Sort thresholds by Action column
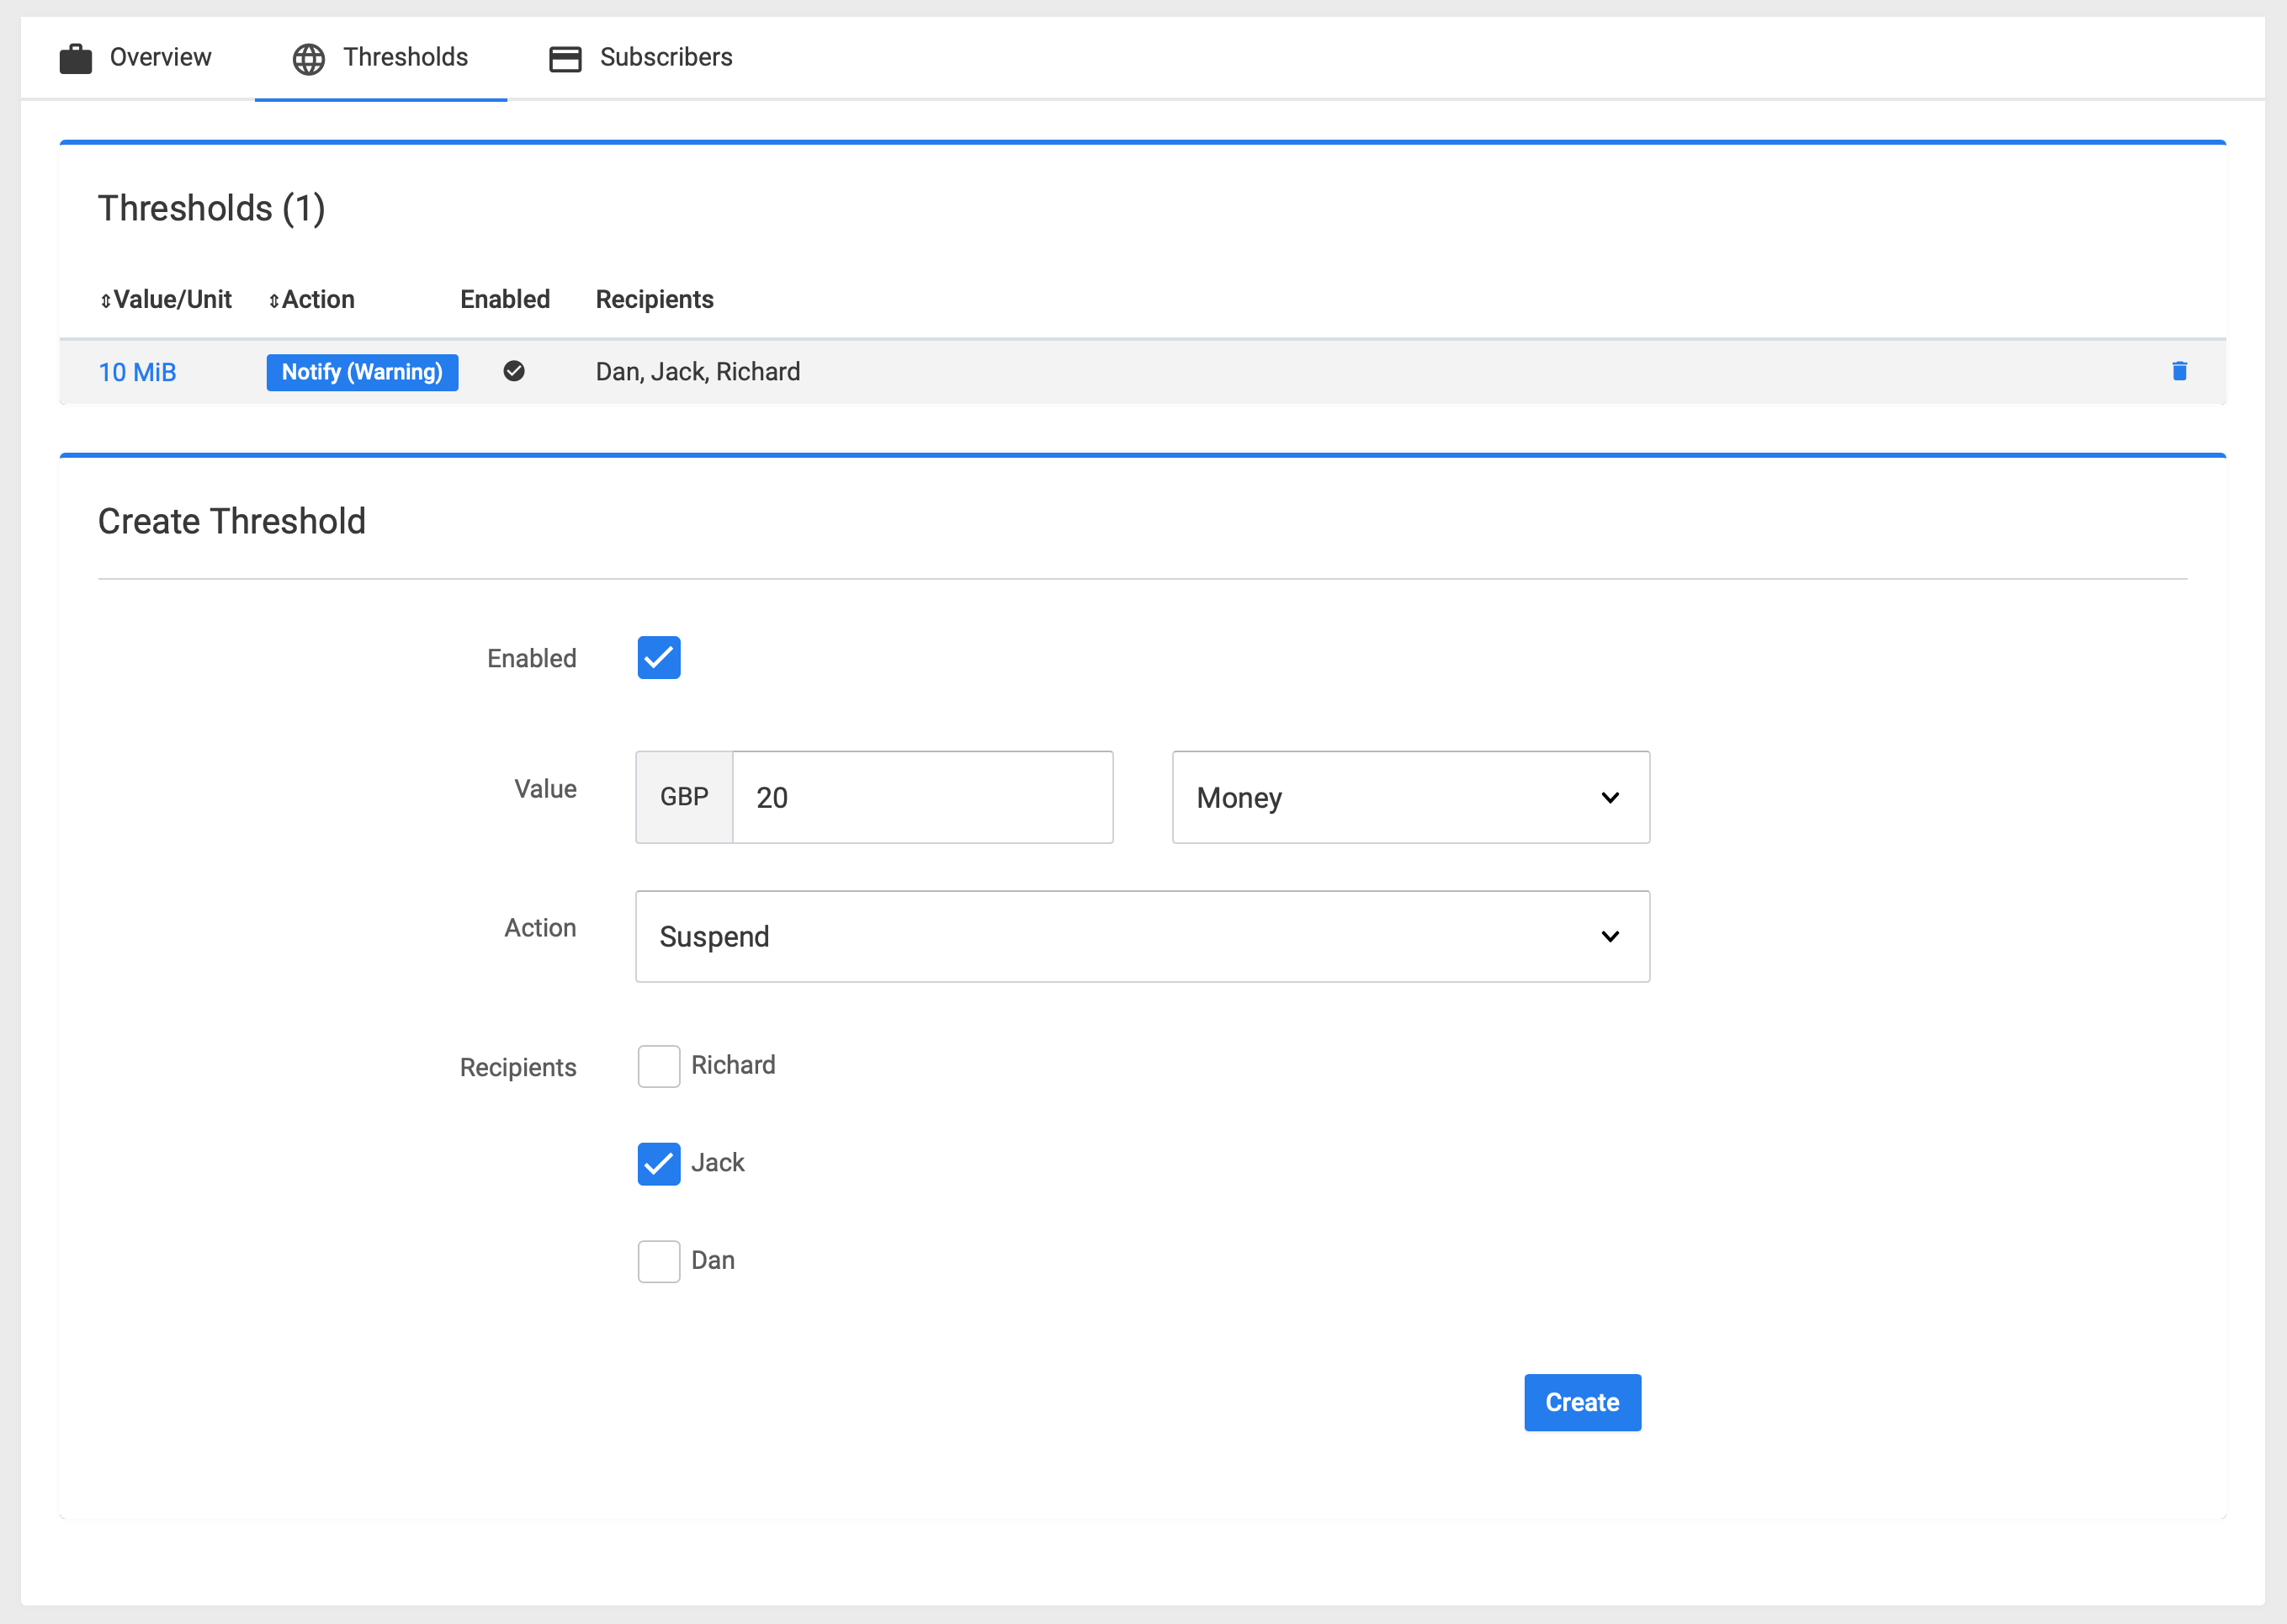 click(x=312, y=299)
